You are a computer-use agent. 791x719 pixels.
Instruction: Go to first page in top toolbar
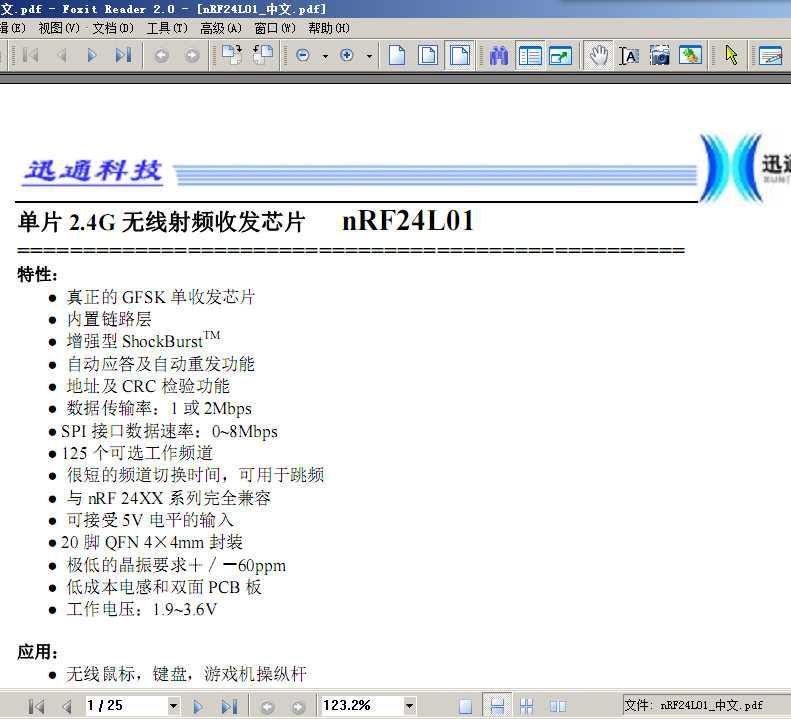31,55
